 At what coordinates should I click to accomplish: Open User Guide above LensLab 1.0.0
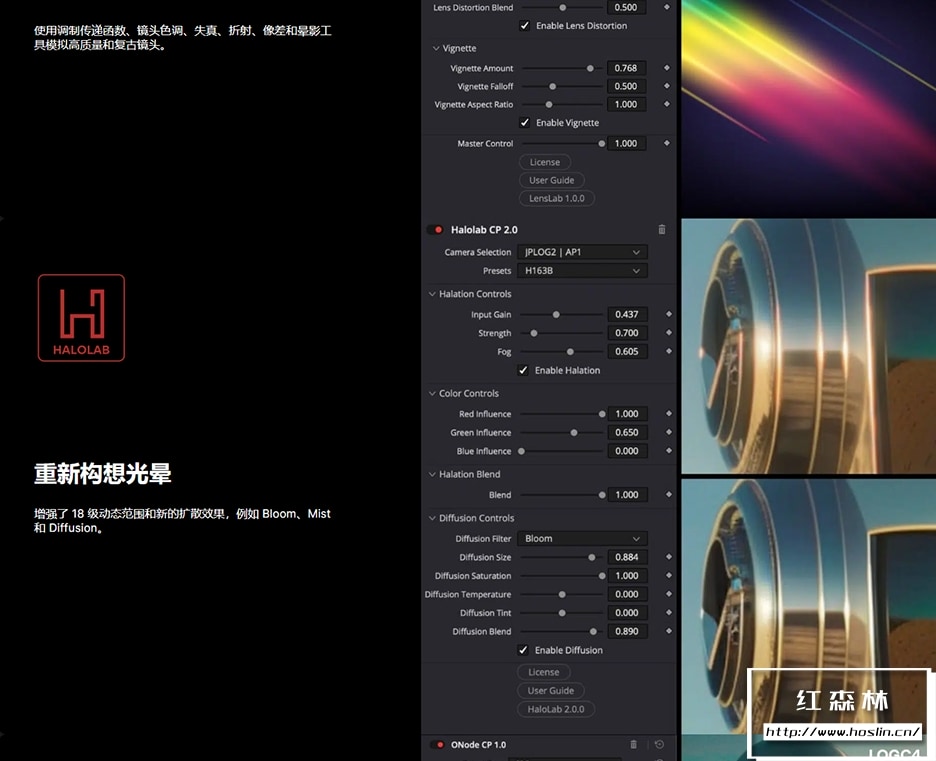point(551,180)
